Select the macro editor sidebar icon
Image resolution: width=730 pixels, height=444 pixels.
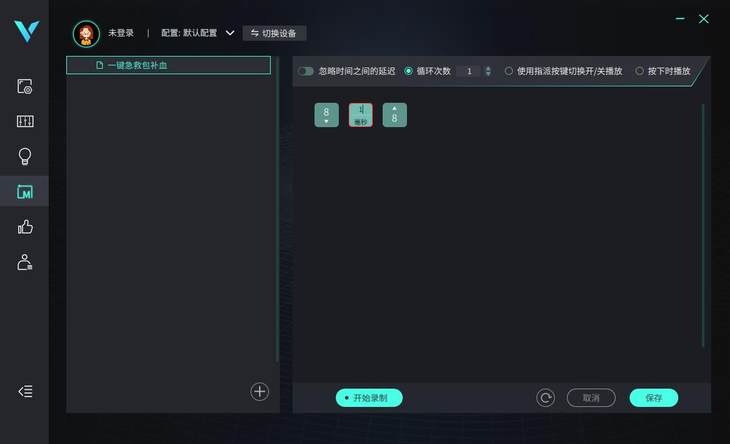point(25,191)
